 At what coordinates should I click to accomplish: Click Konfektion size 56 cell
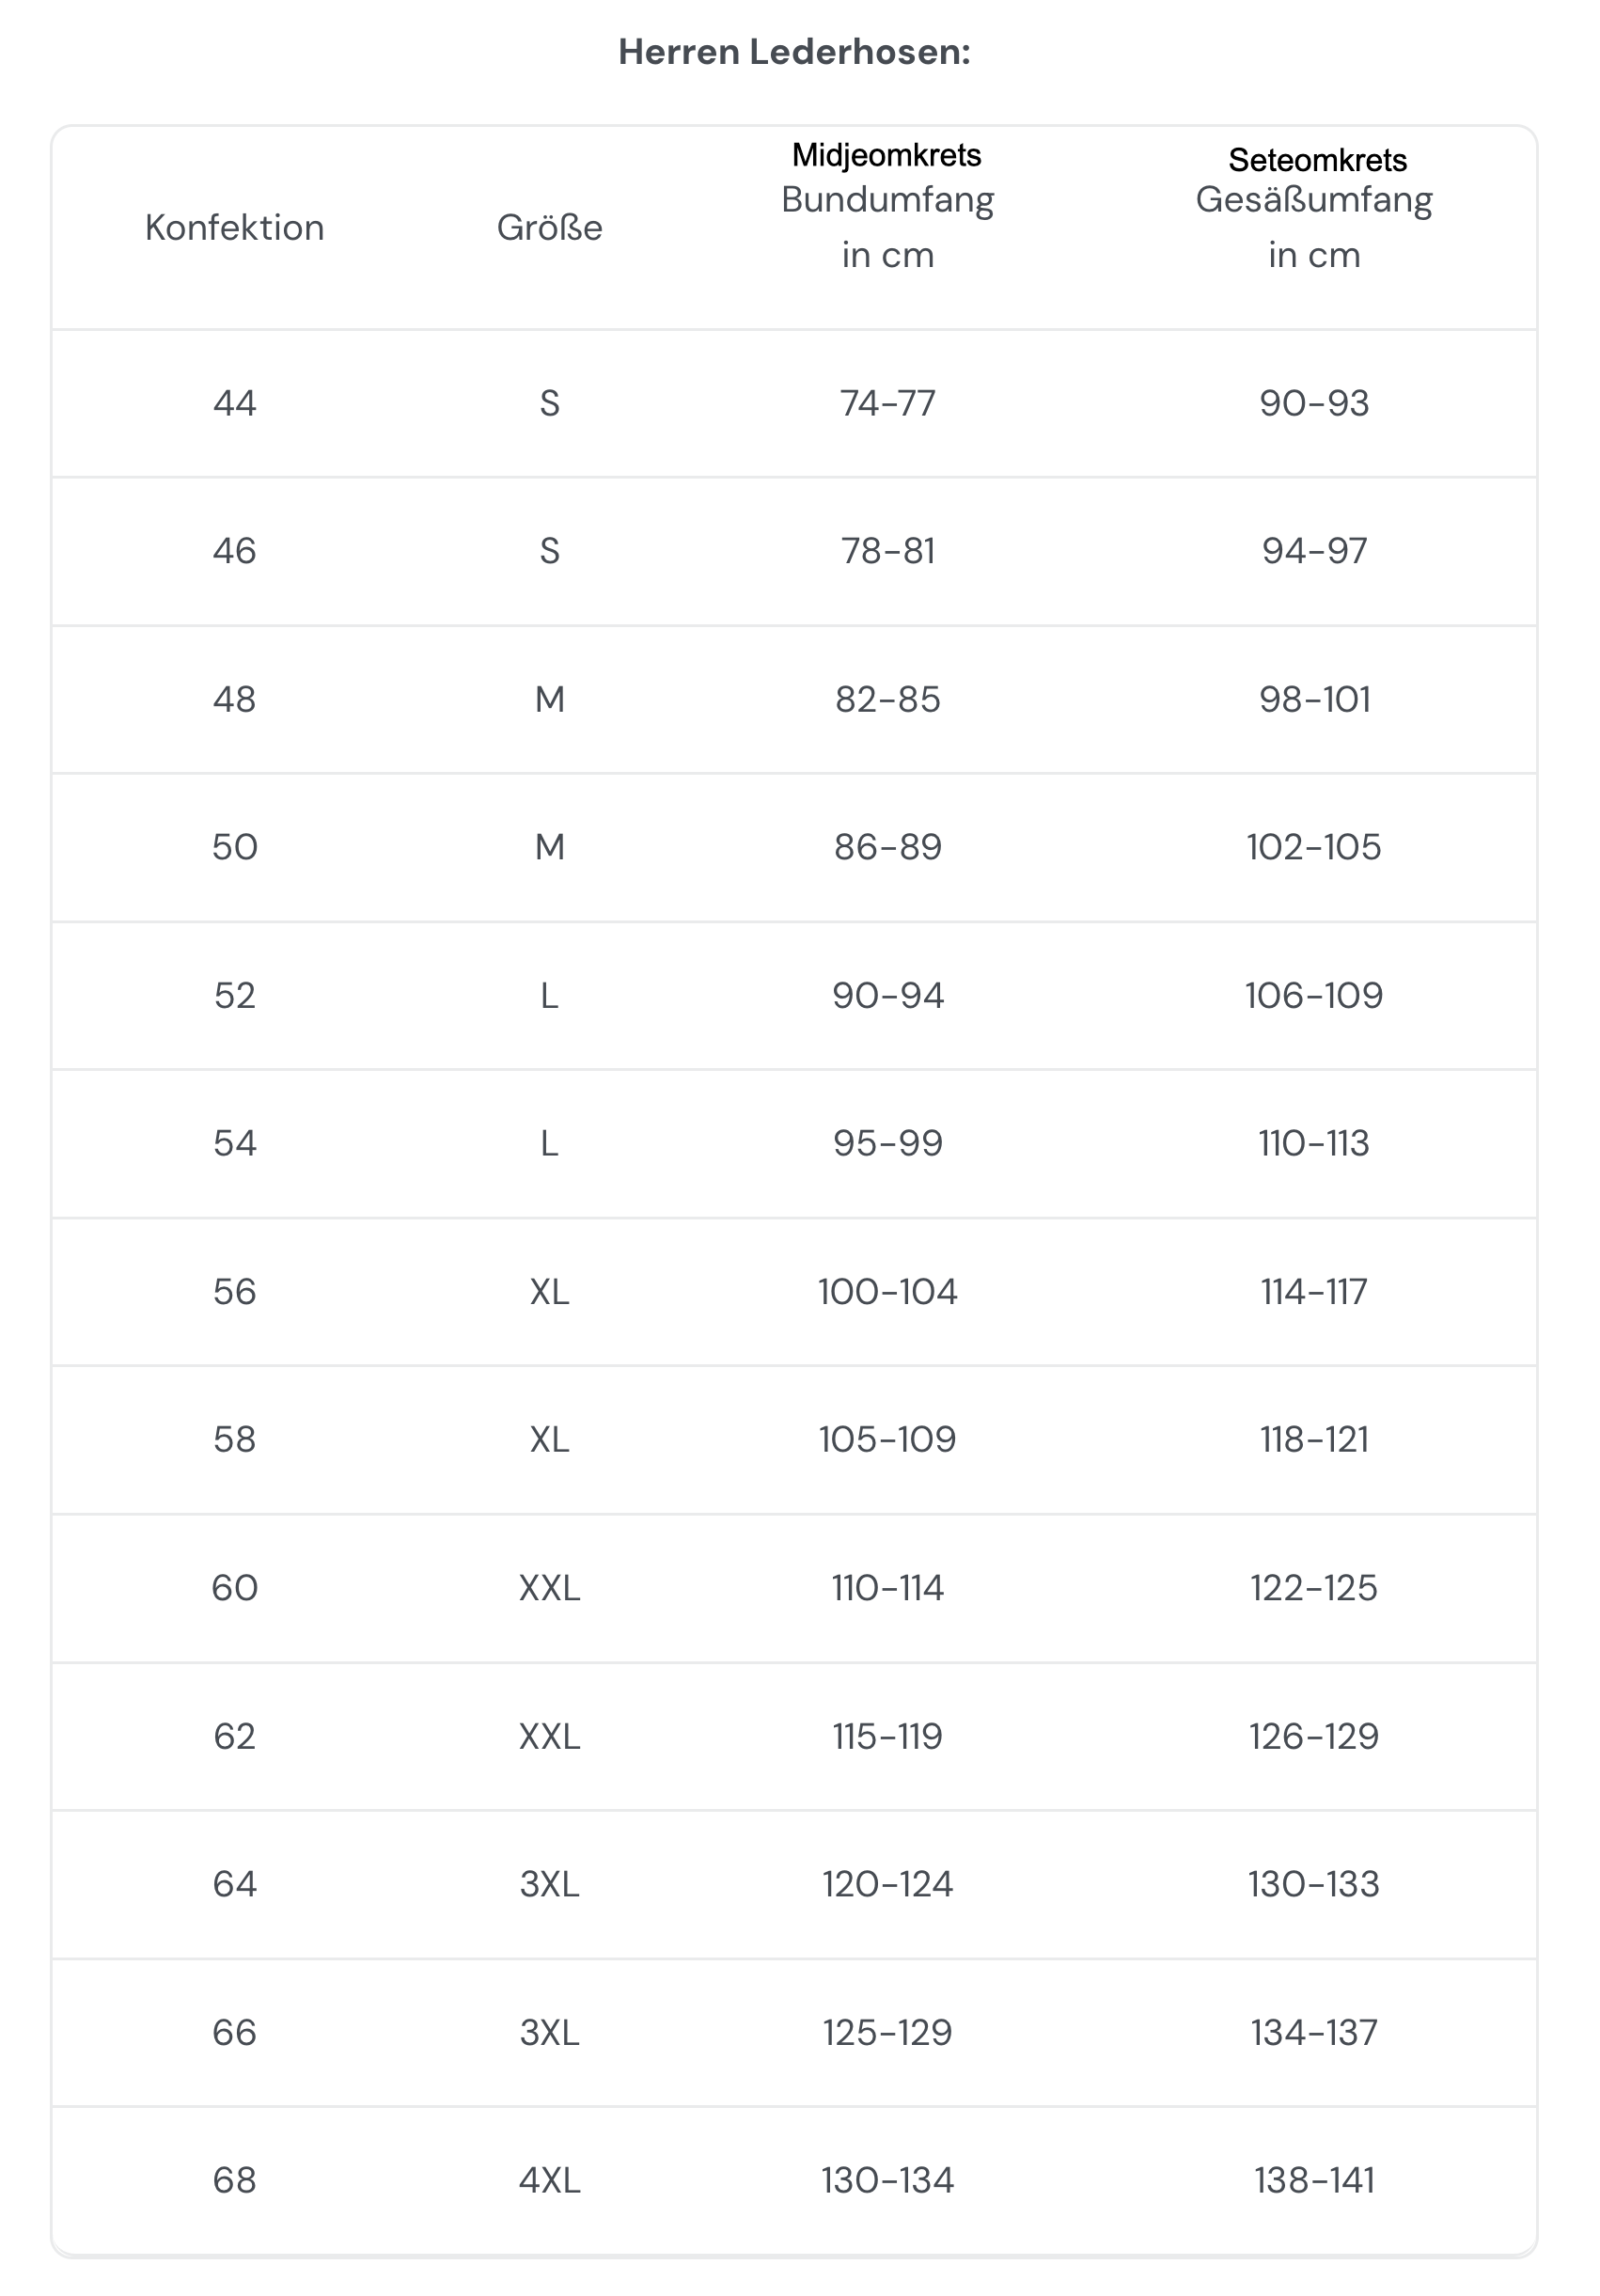pos(234,1291)
